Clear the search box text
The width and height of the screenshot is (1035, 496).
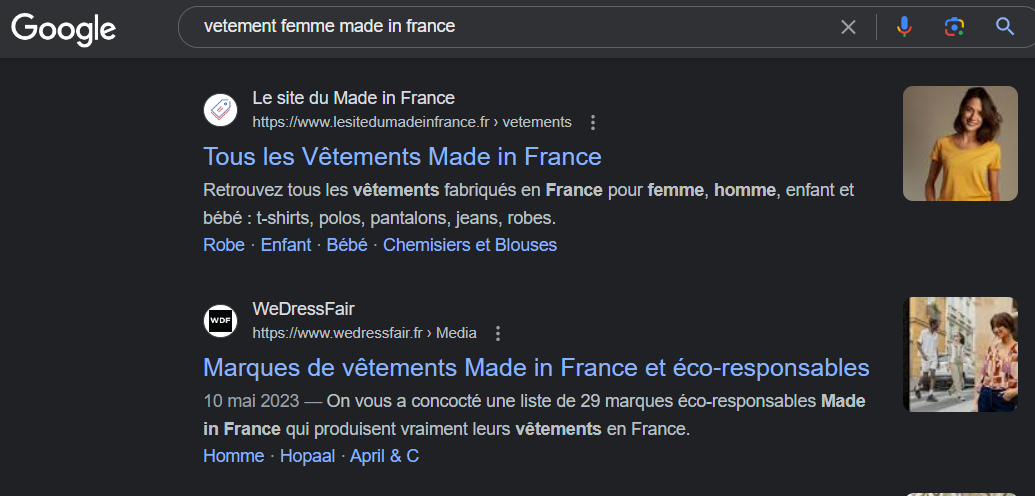point(848,27)
